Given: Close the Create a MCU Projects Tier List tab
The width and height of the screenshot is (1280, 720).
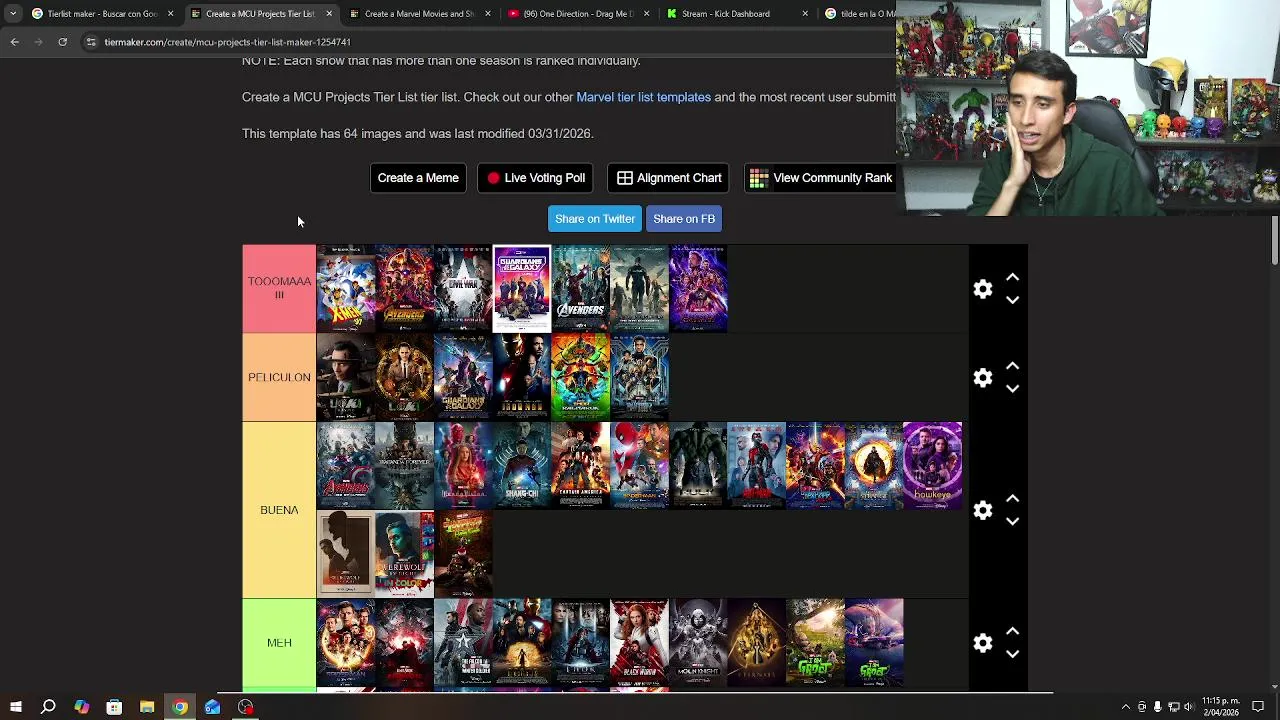Looking at the screenshot, I should coord(329,14).
